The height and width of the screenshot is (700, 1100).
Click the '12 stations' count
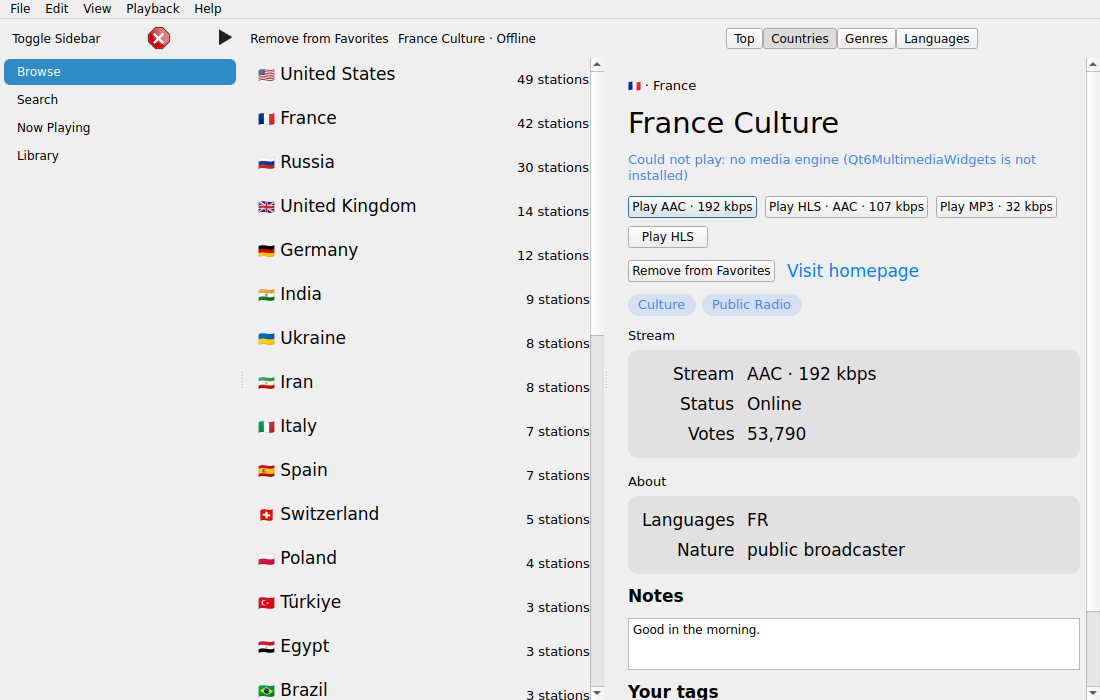[553, 255]
